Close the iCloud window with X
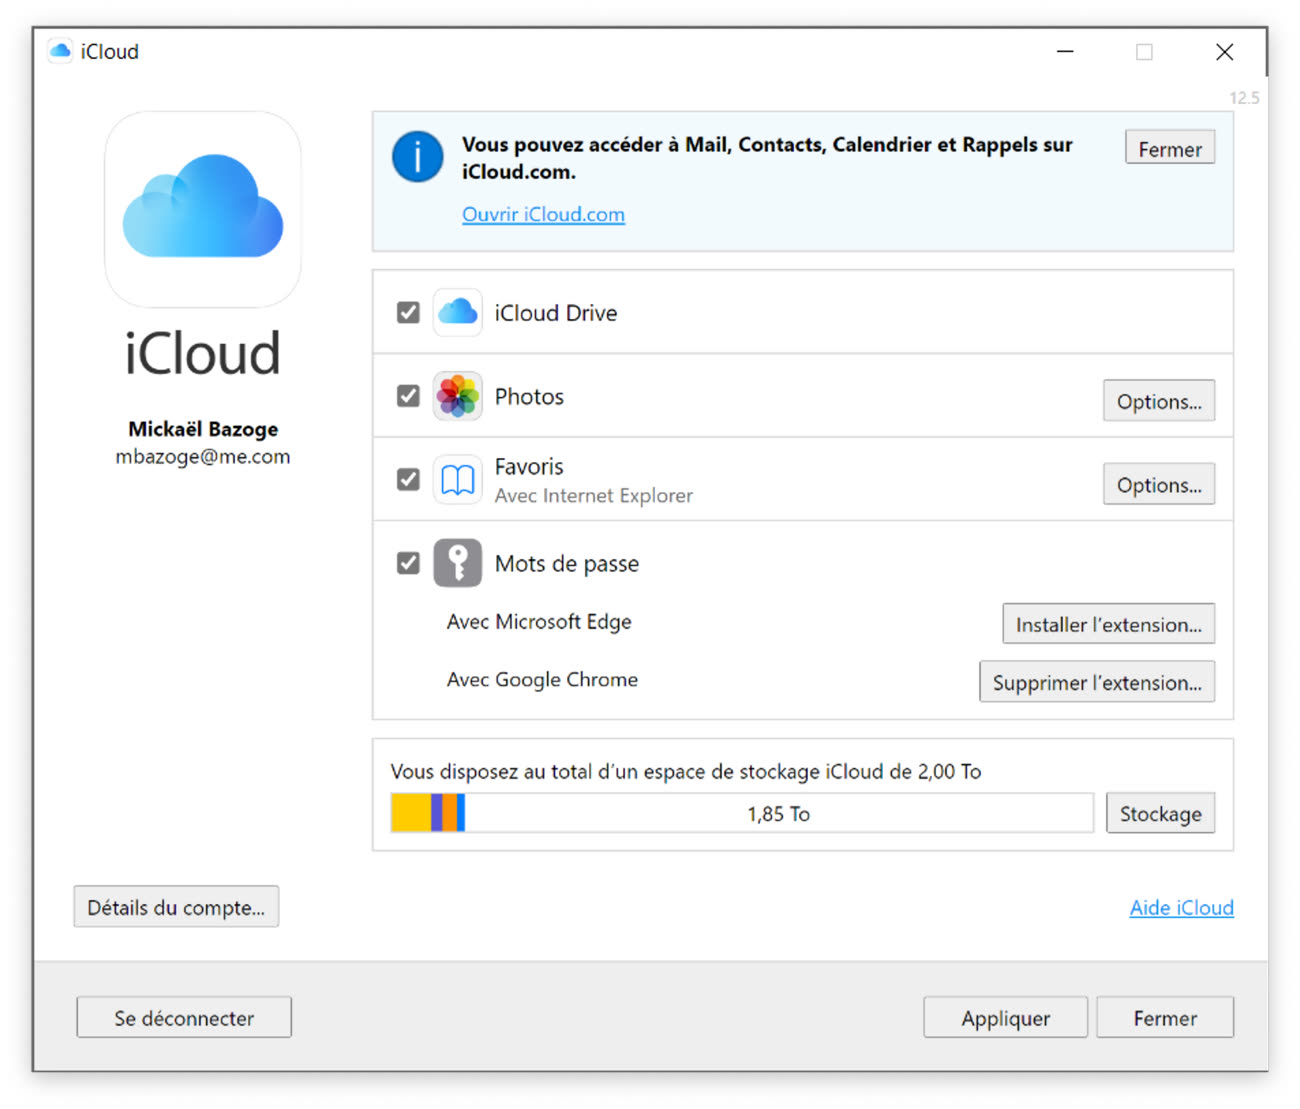Viewport: 1300px width, 1109px height. (x=1224, y=52)
